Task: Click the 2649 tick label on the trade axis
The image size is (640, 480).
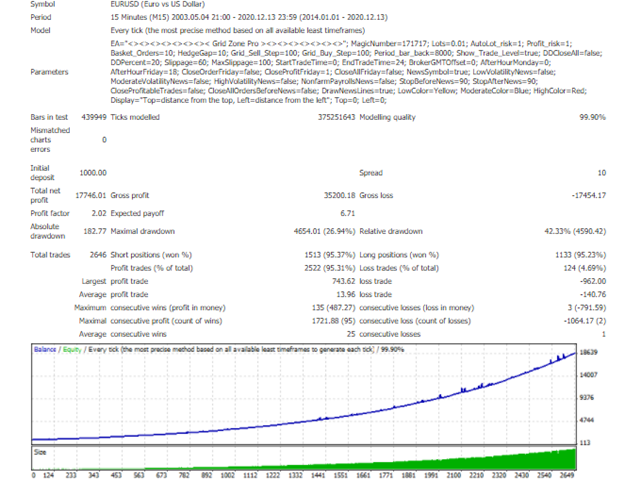Action: [567, 476]
